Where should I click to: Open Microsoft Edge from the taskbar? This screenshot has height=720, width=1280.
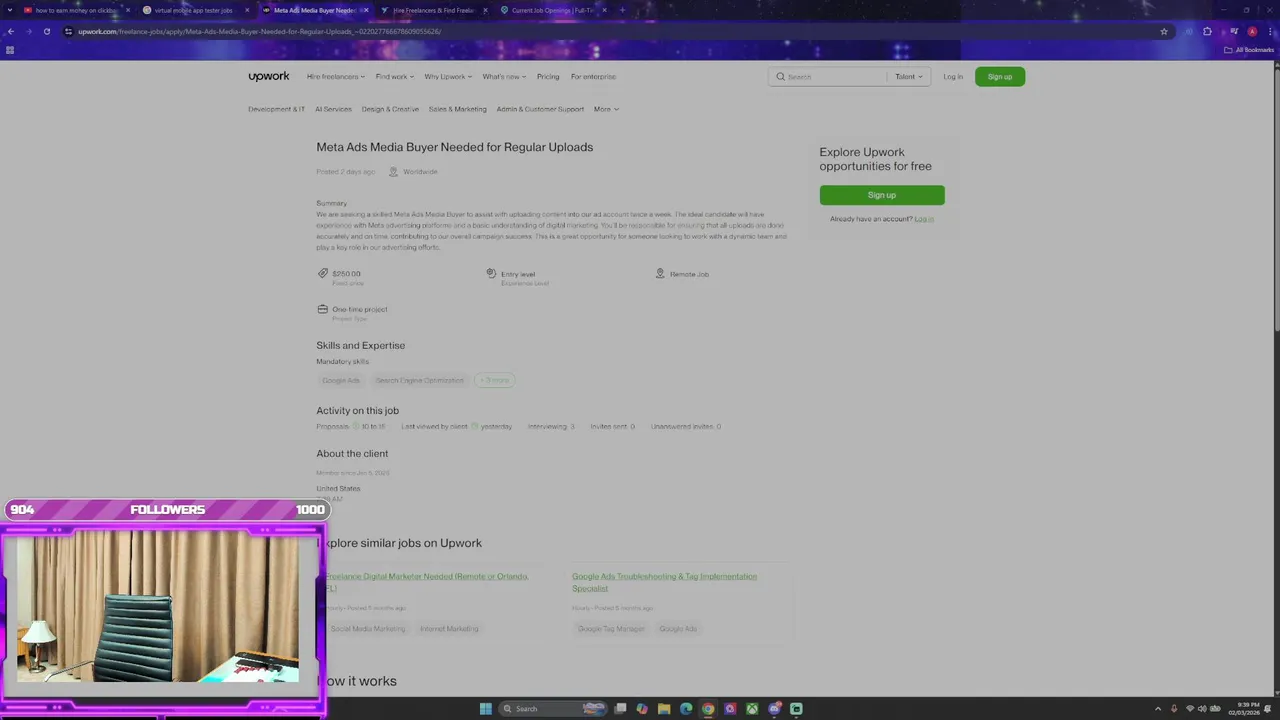[686, 709]
